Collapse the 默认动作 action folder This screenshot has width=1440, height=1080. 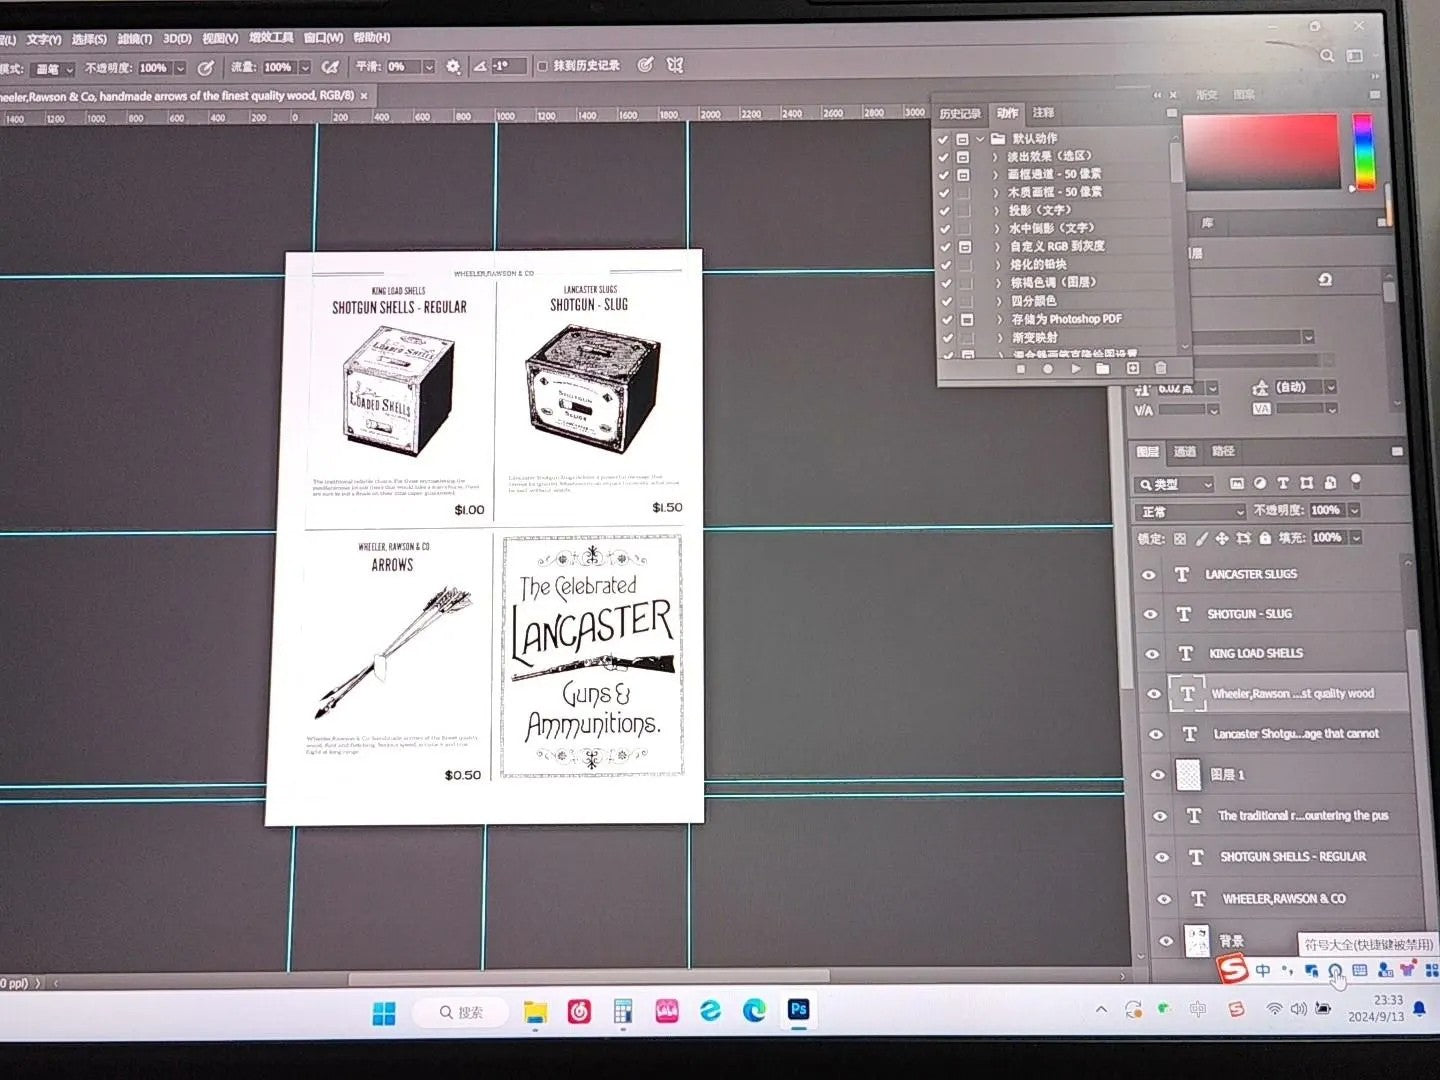tap(981, 139)
